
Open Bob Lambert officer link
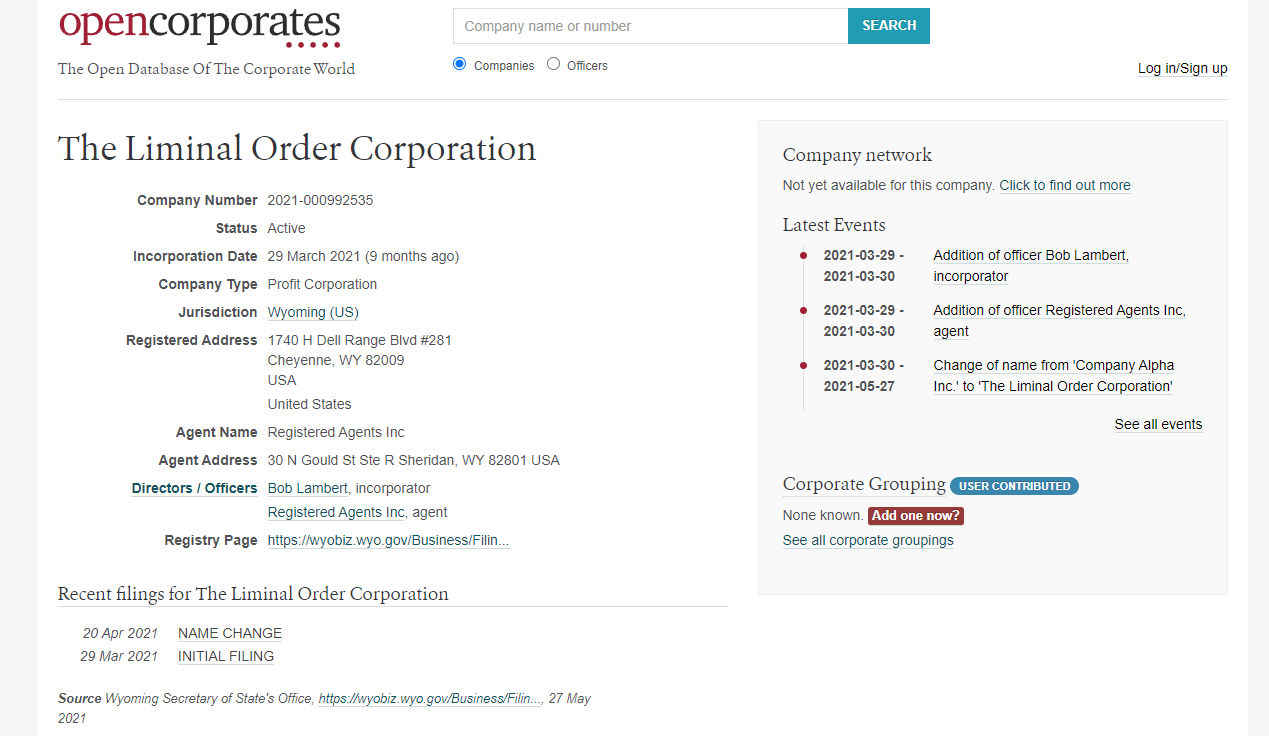(x=308, y=488)
